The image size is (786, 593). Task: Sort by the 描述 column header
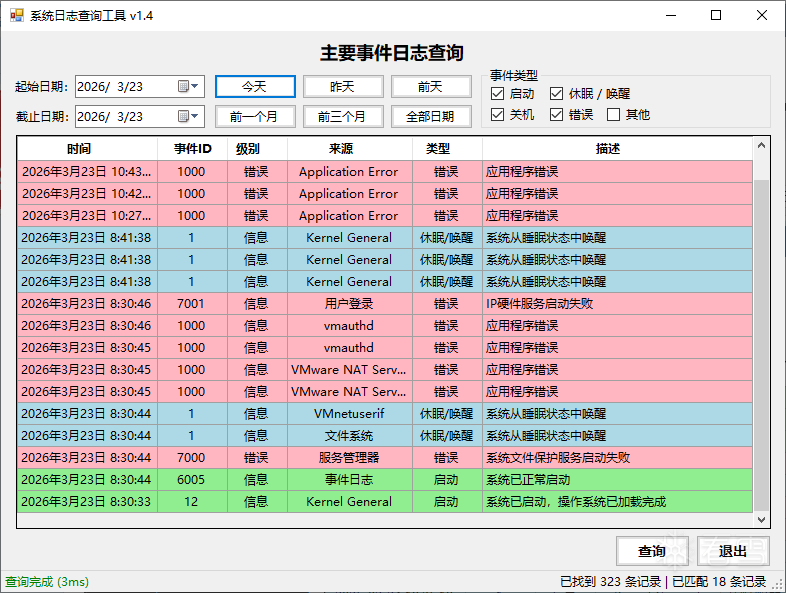[x=617, y=149]
